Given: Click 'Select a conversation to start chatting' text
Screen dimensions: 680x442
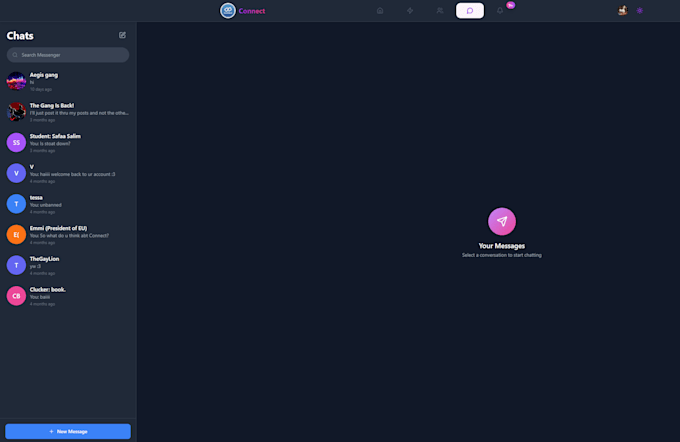Looking at the screenshot, I should click(x=502, y=255).
